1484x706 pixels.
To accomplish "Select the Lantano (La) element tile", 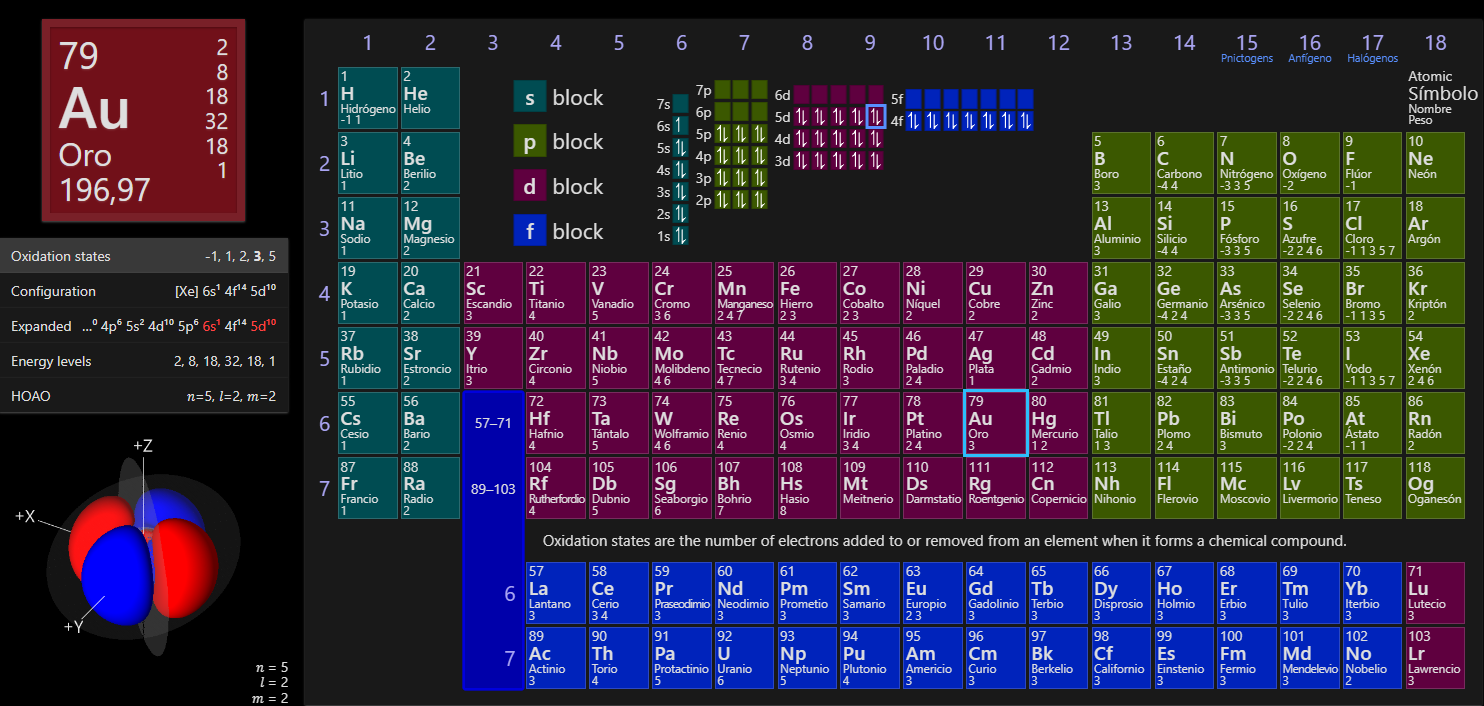I will 556,593.
